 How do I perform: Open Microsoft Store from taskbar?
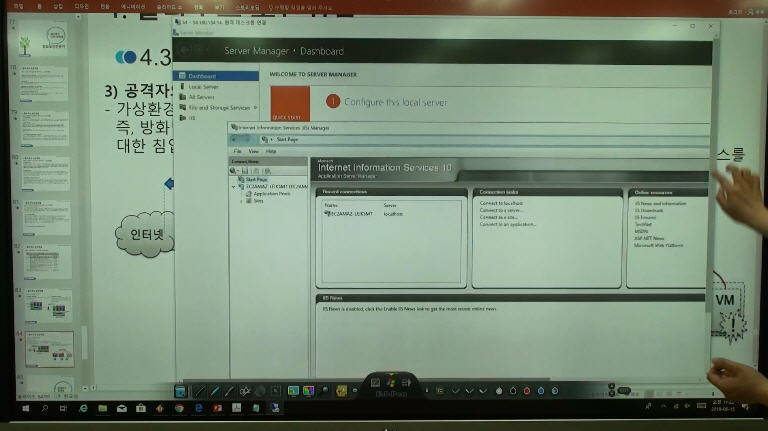[x=141, y=408]
